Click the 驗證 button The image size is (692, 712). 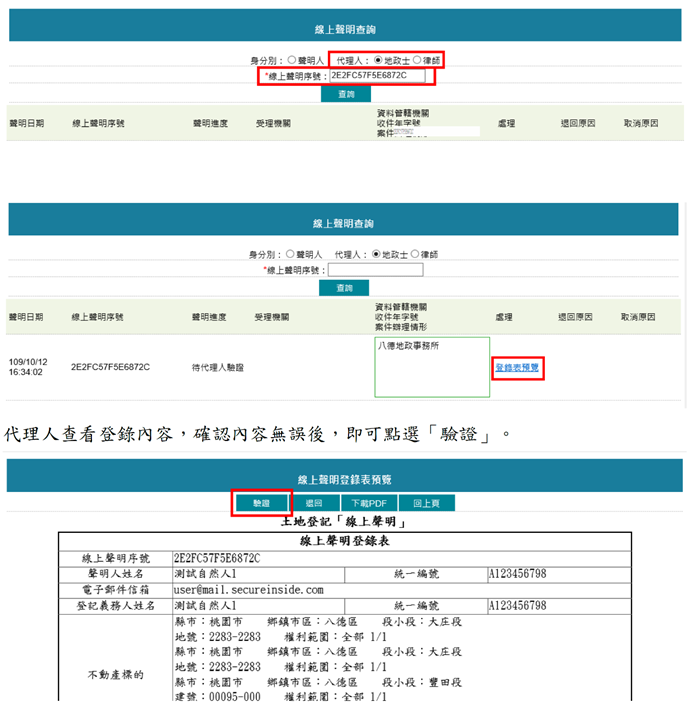tap(261, 503)
